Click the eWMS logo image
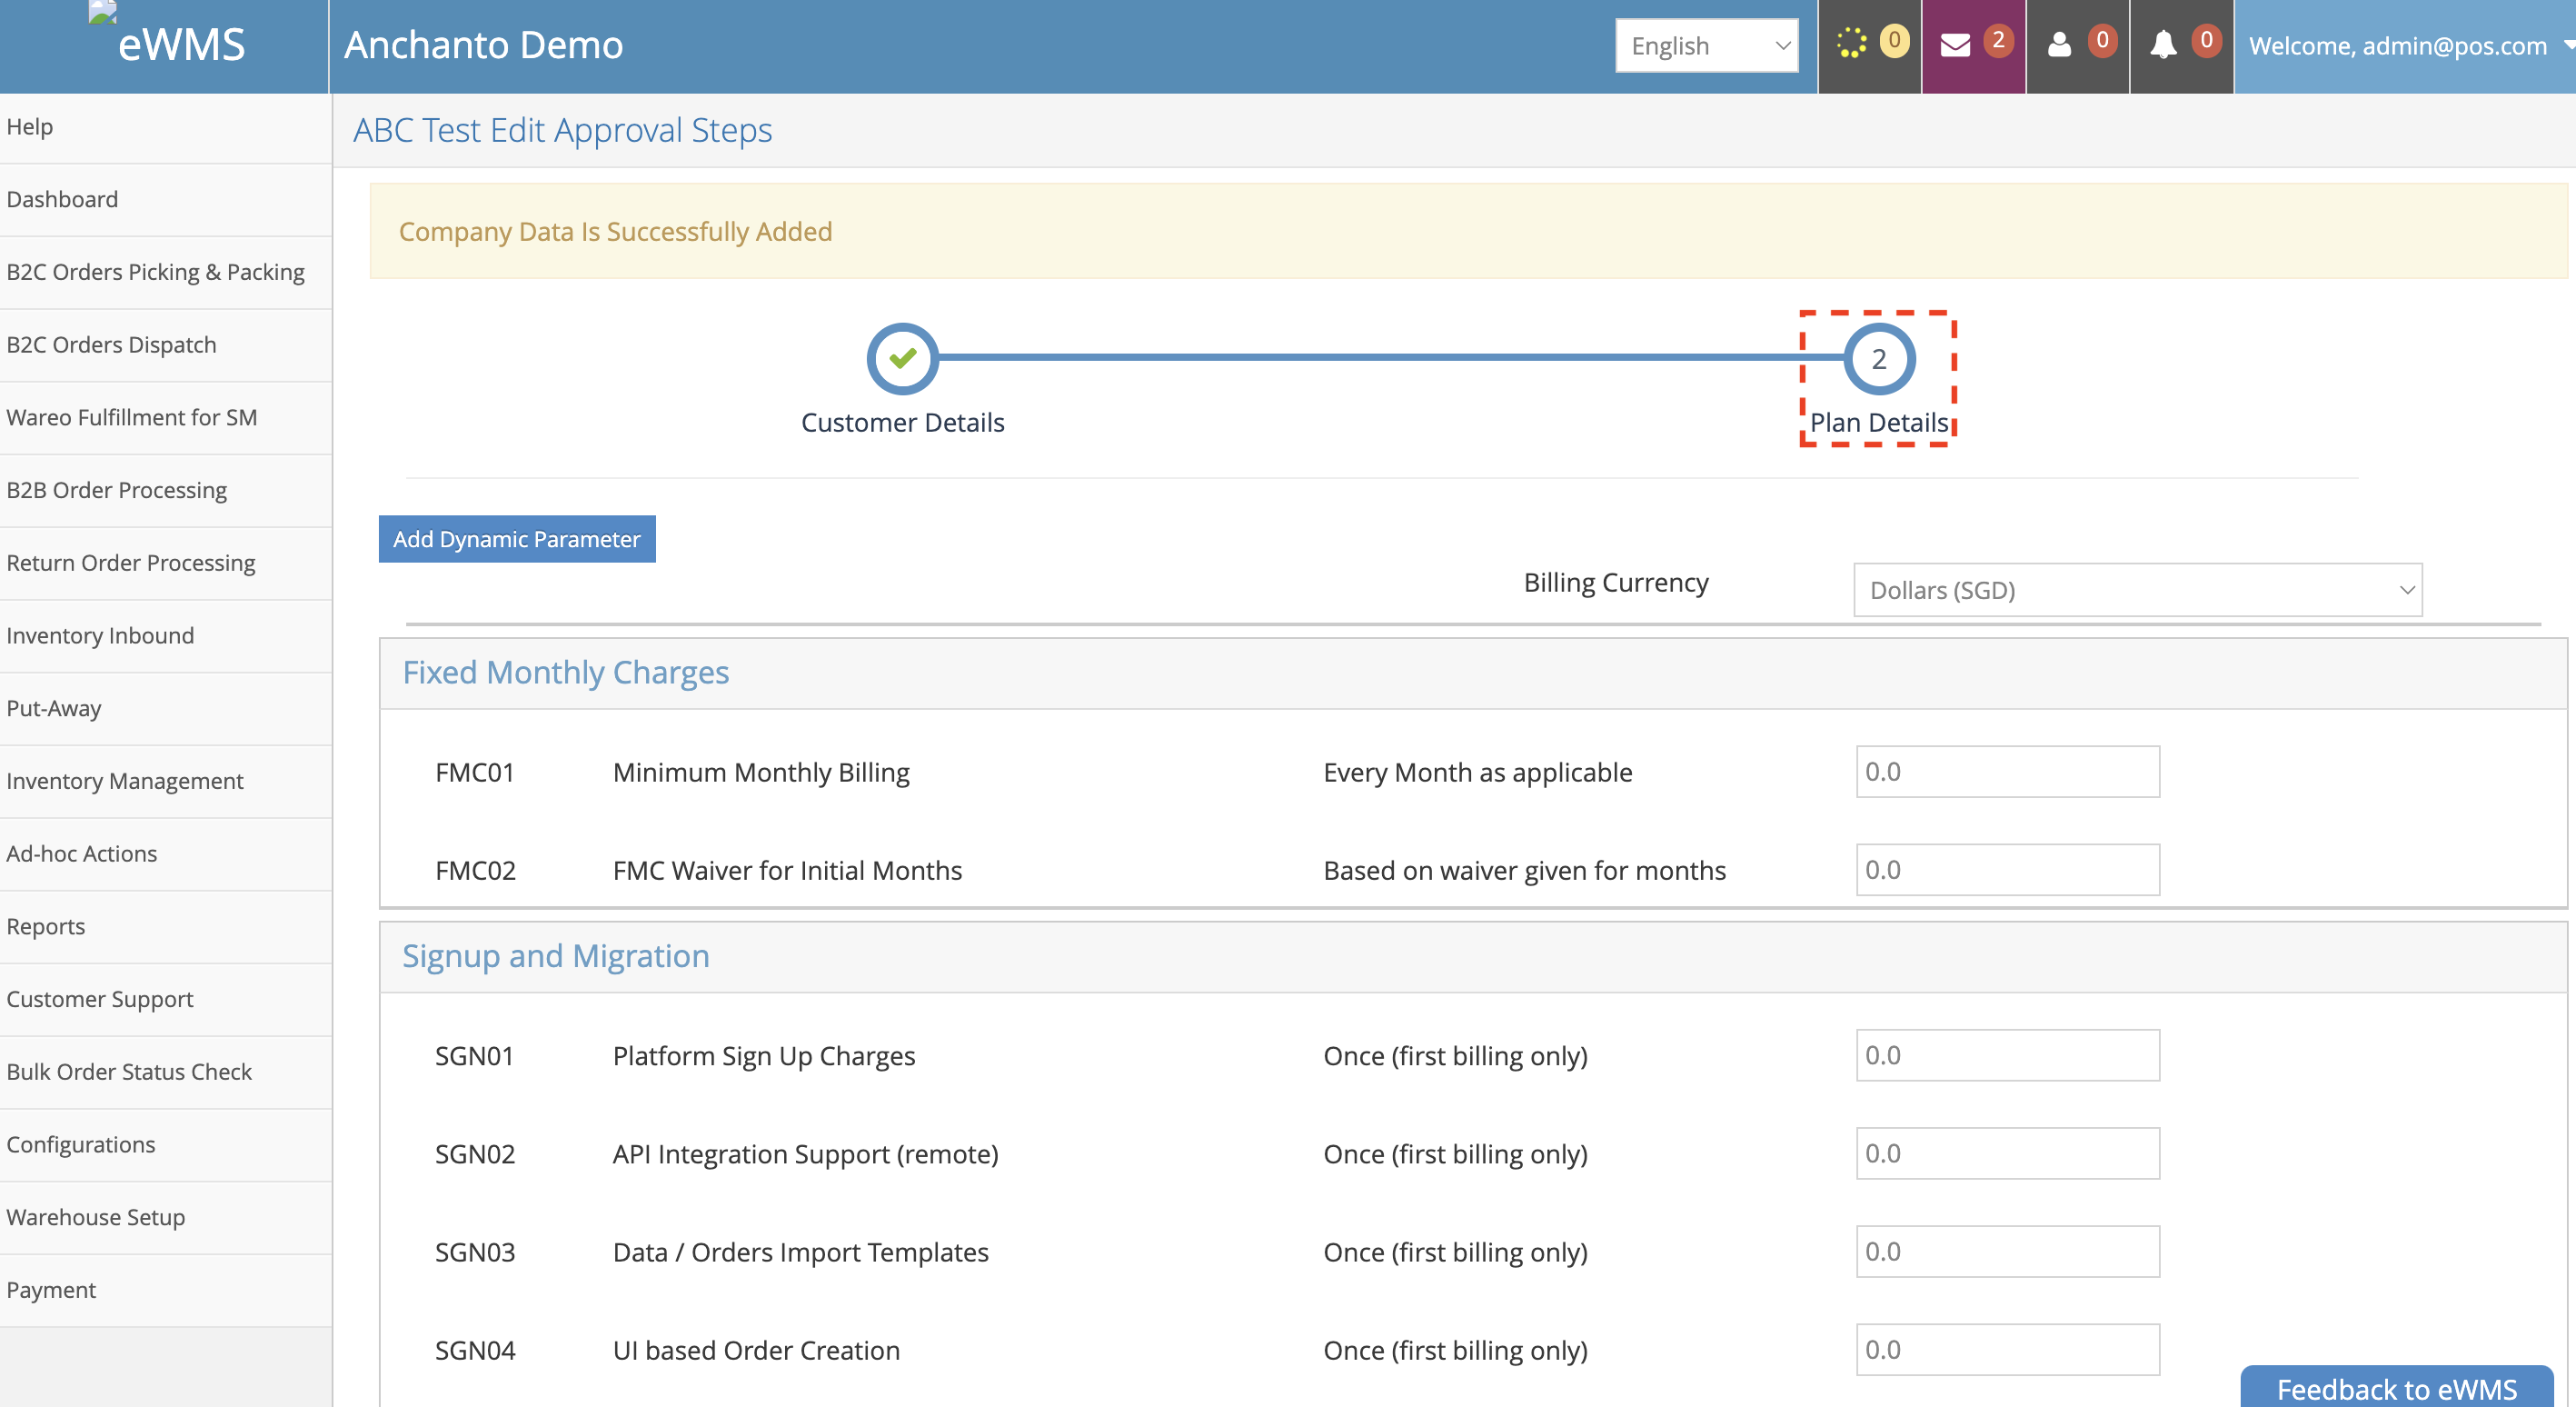 coord(103,12)
